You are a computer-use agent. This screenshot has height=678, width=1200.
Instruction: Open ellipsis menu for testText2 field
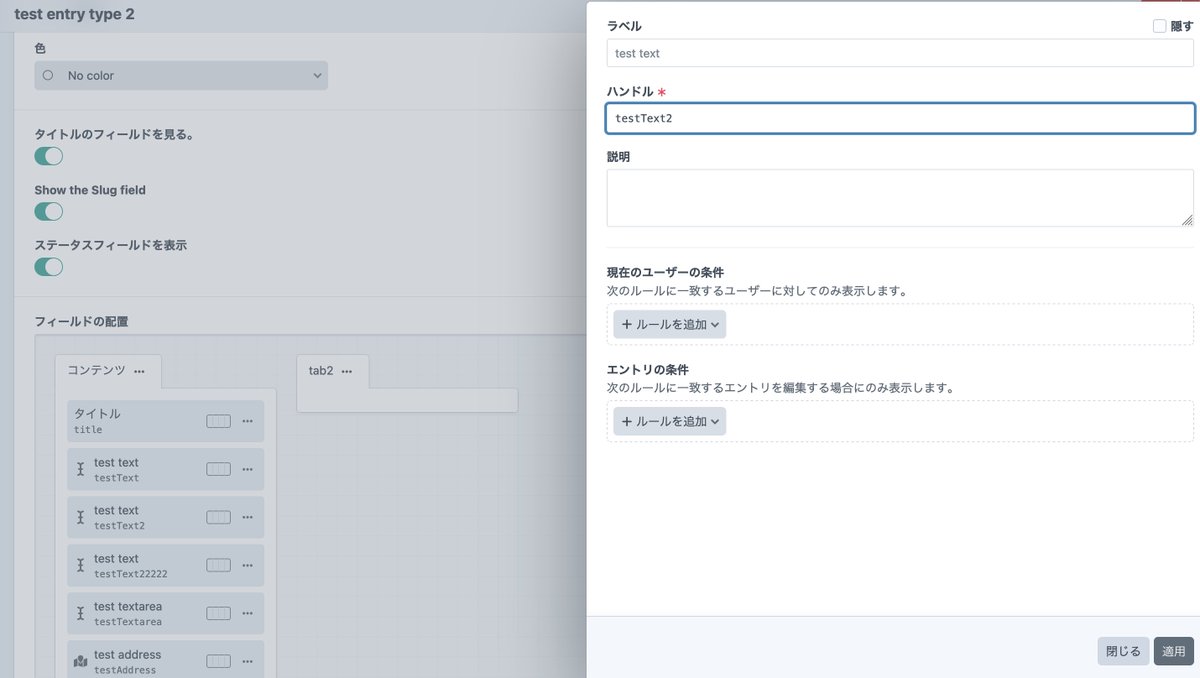click(247, 517)
